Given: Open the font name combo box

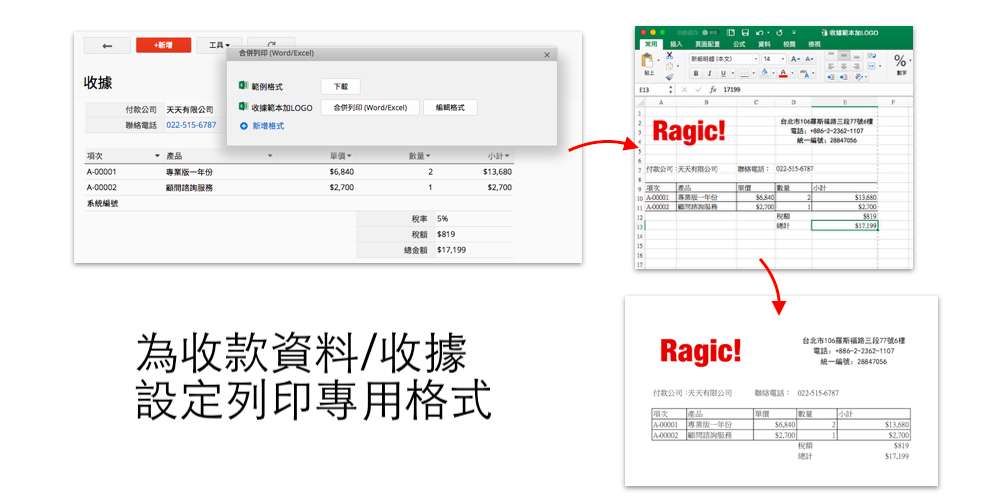Looking at the screenshot, I should (724, 59).
